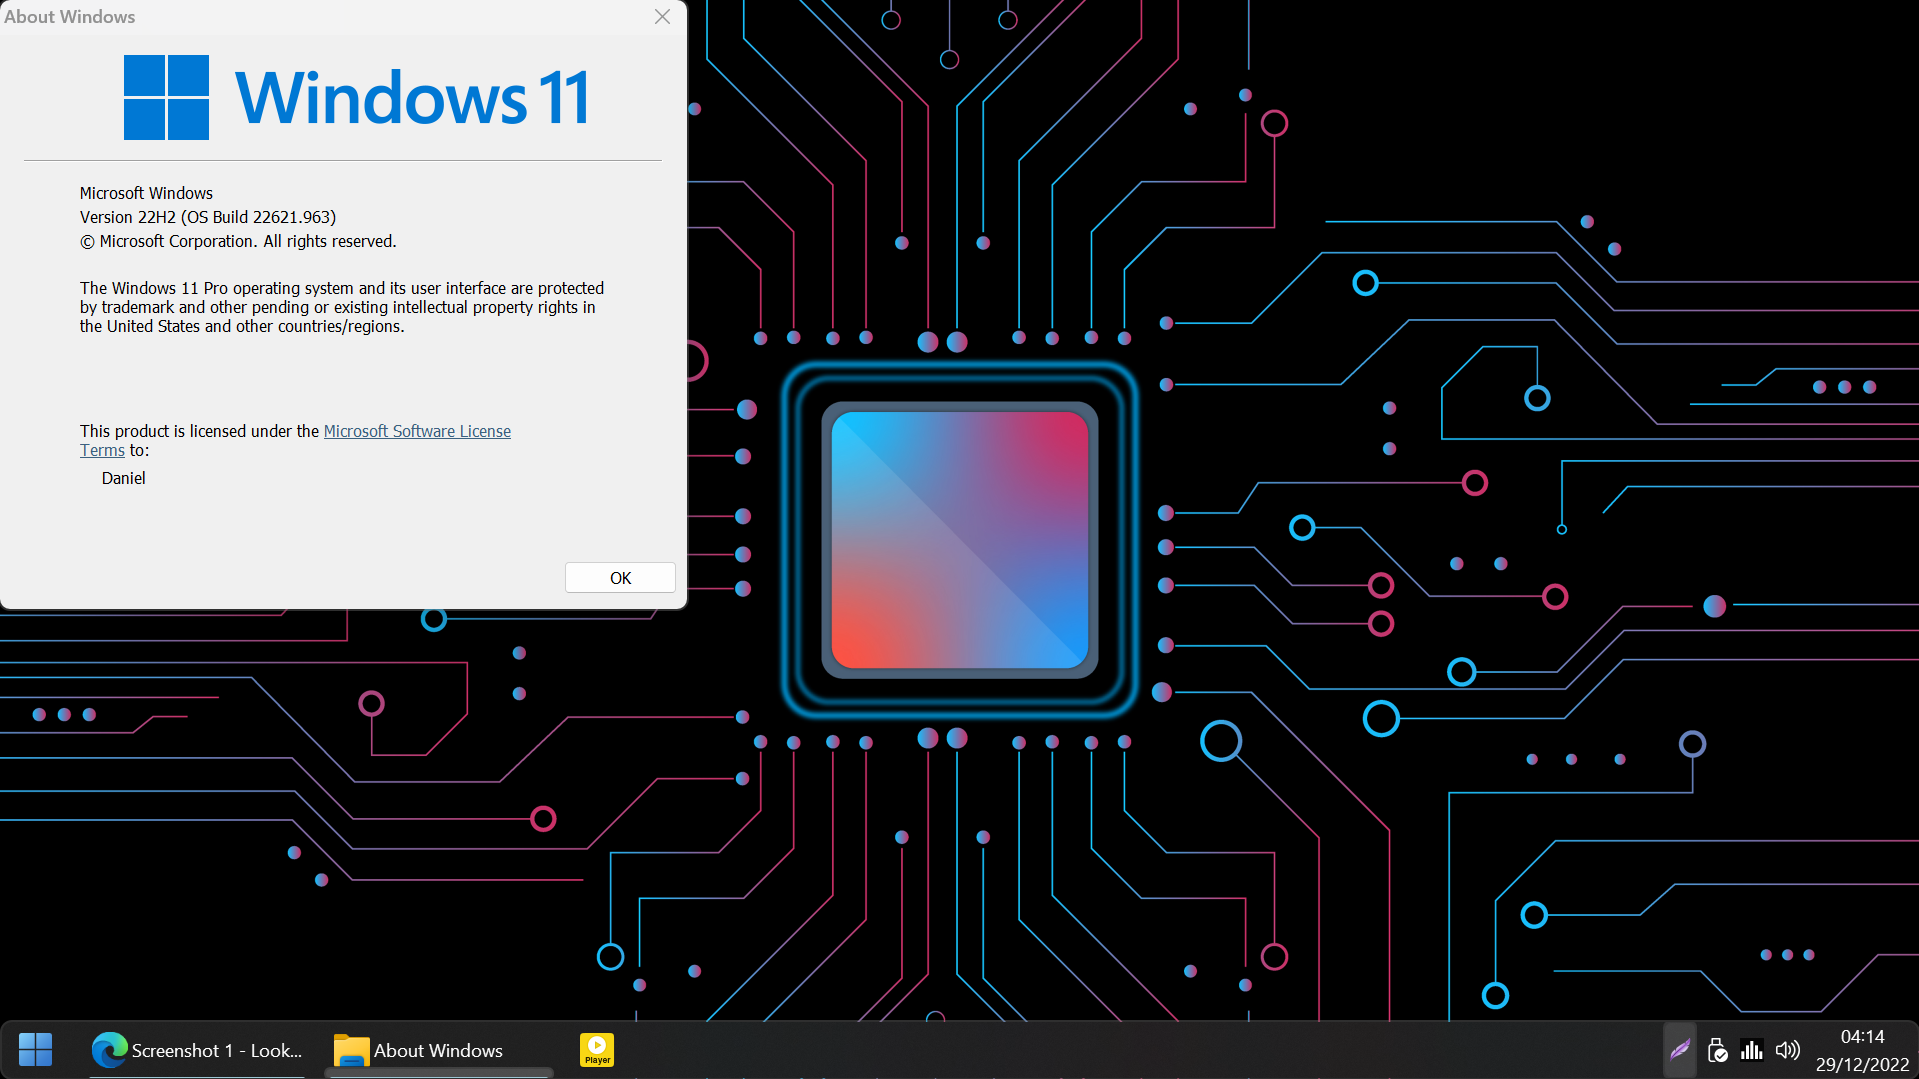This screenshot has height=1079, width=1919.
Task: Click 'Microsoft Windows' heading text
Action: (x=146, y=193)
